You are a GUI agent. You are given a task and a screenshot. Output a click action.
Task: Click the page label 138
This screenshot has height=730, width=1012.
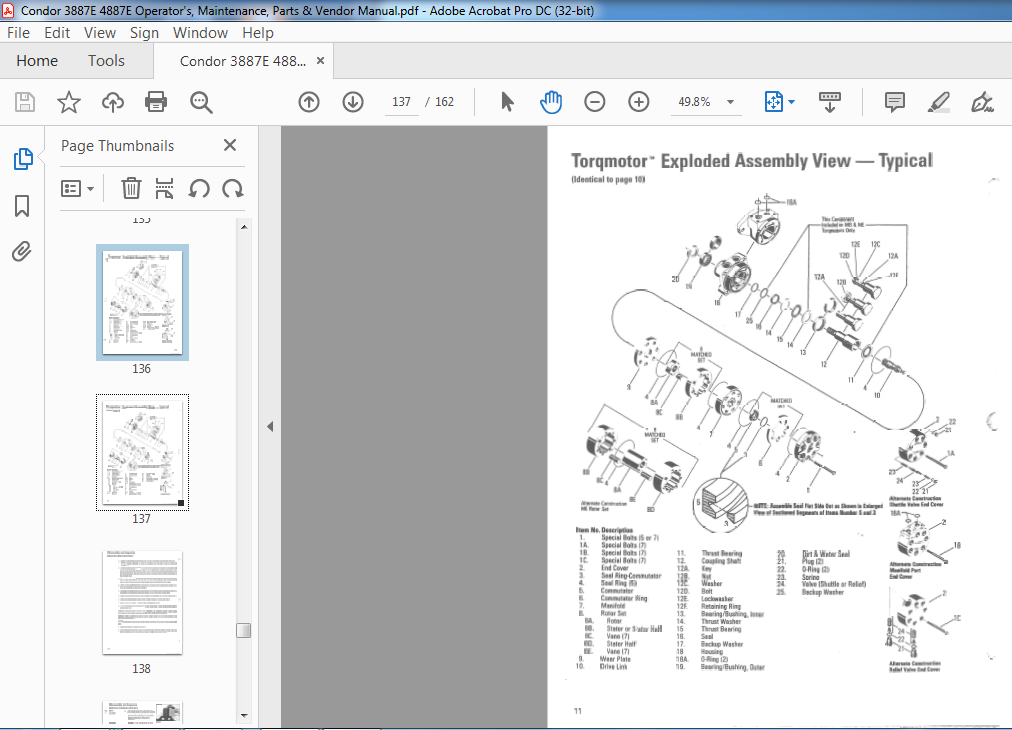click(141, 669)
